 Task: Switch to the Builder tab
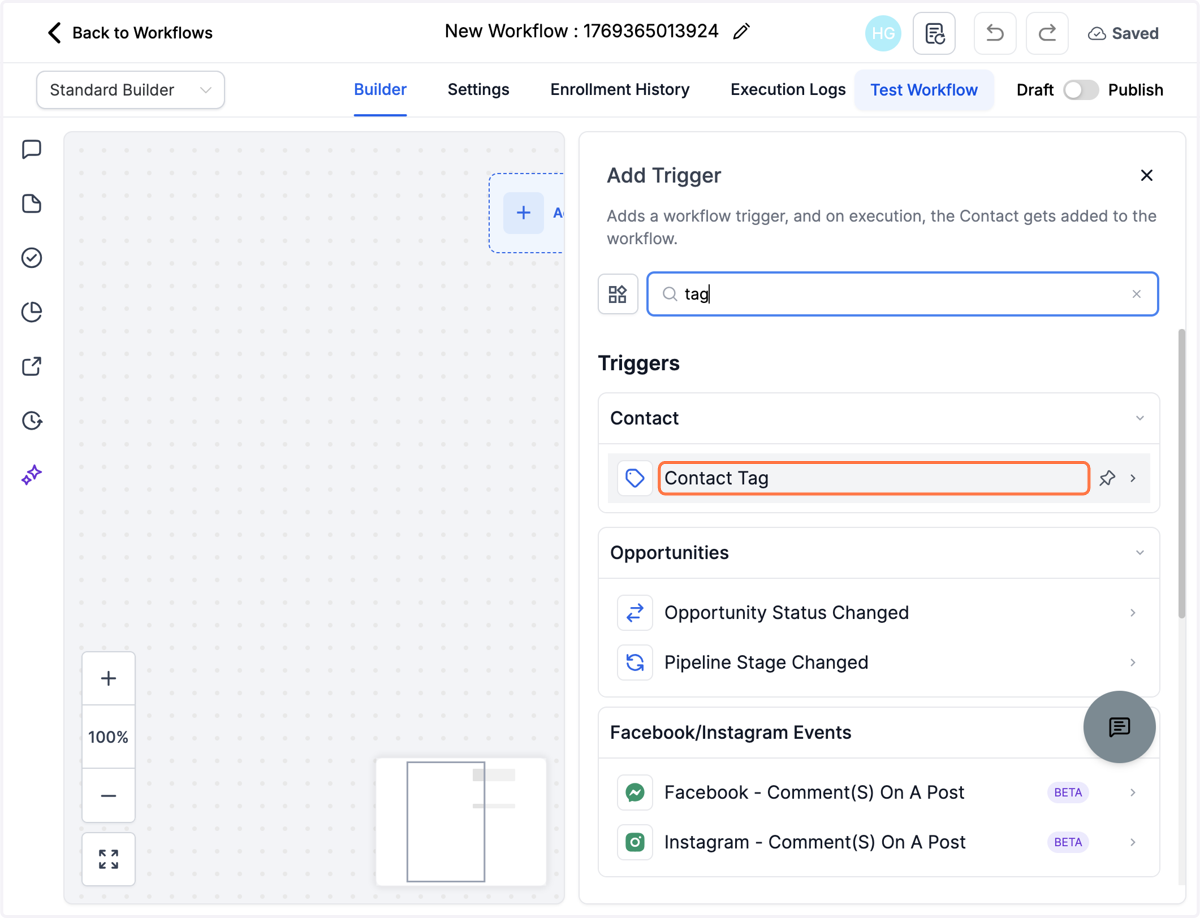(380, 90)
